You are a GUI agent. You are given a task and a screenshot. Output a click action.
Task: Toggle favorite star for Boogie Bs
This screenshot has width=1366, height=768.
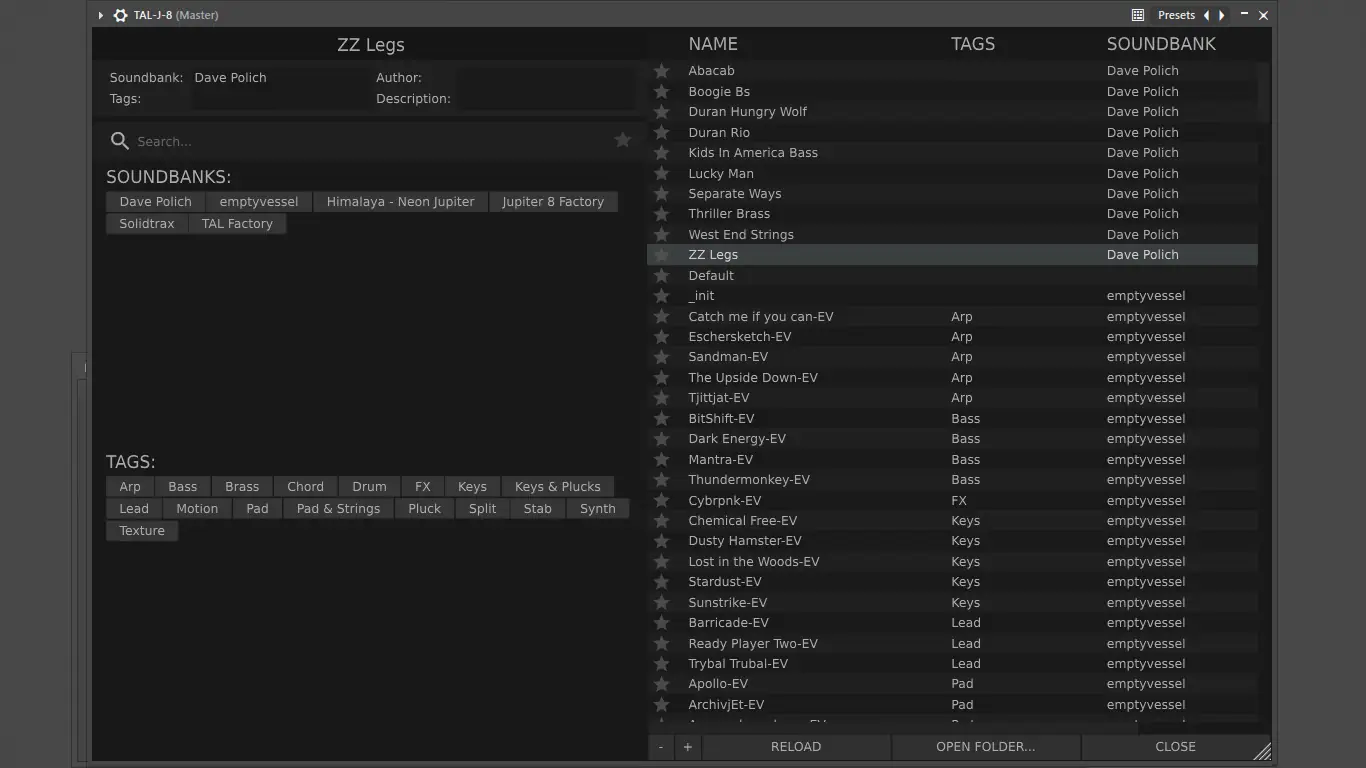click(x=661, y=91)
